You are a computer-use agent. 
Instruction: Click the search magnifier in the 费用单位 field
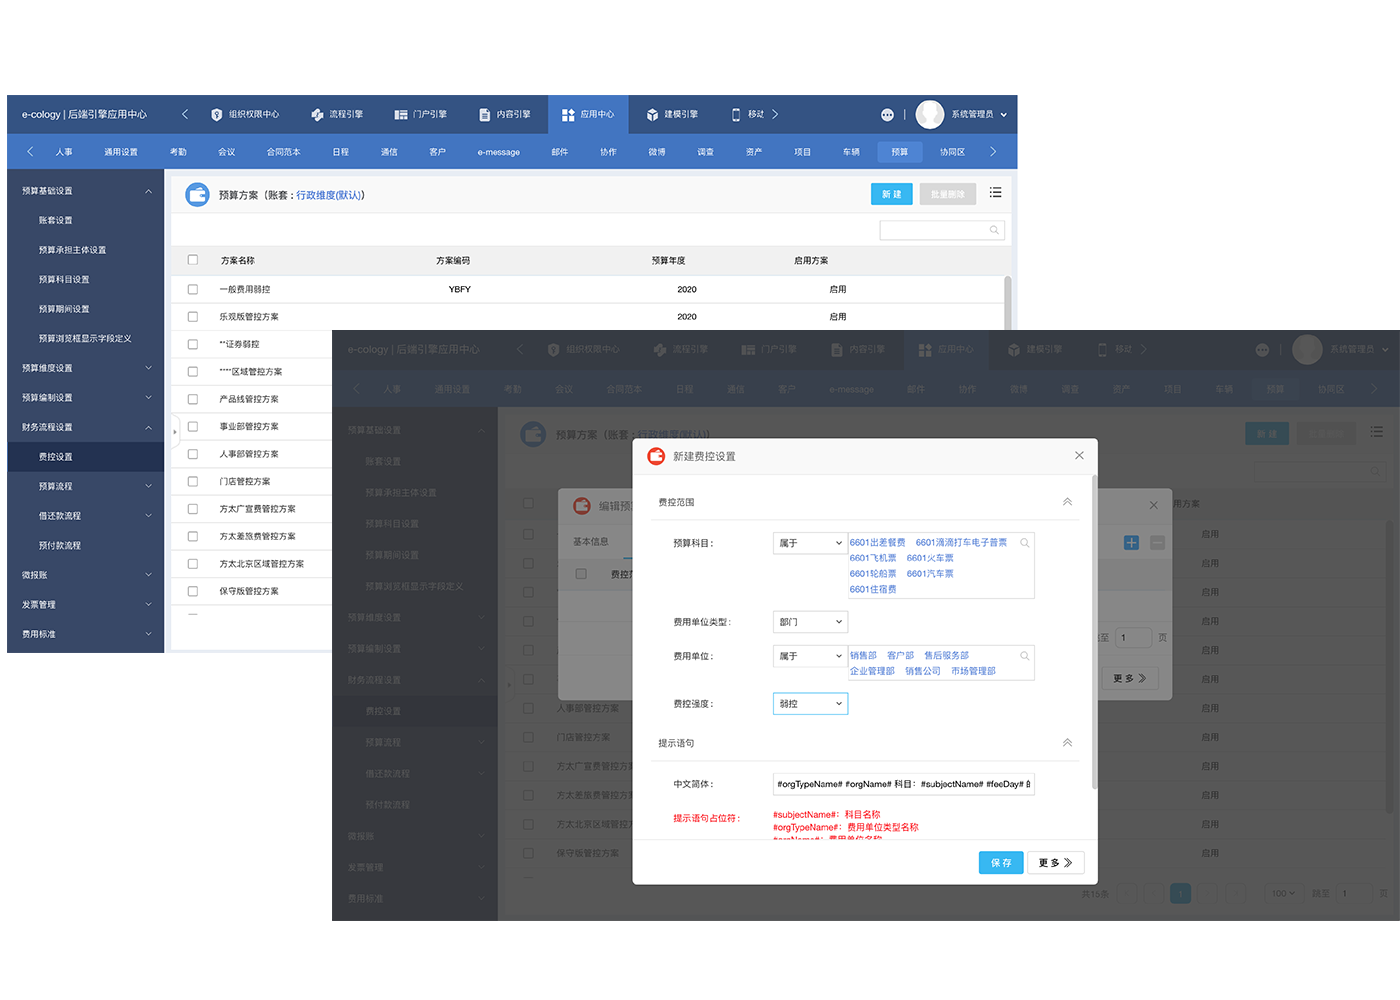[1024, 656]
